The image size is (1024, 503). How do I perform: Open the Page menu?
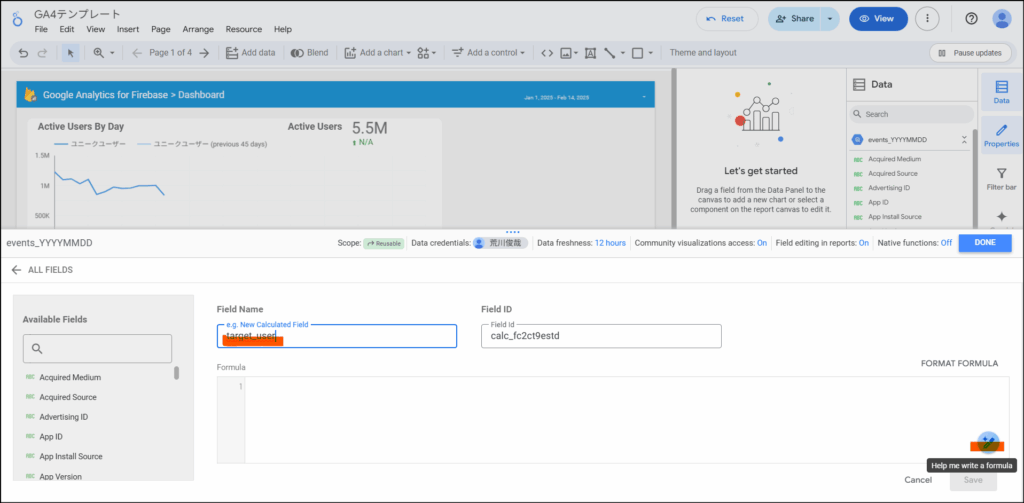coord(161,29)
